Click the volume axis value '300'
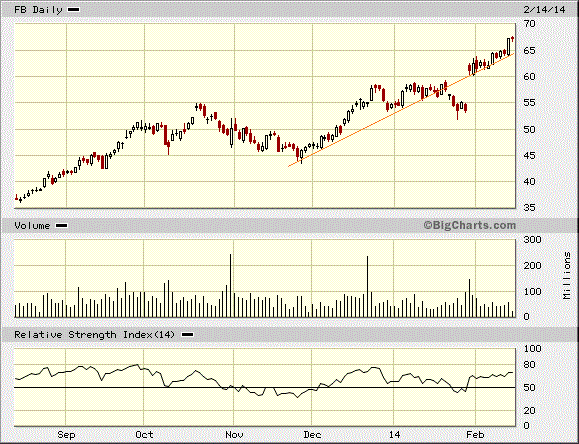 [x=532, y=240]
